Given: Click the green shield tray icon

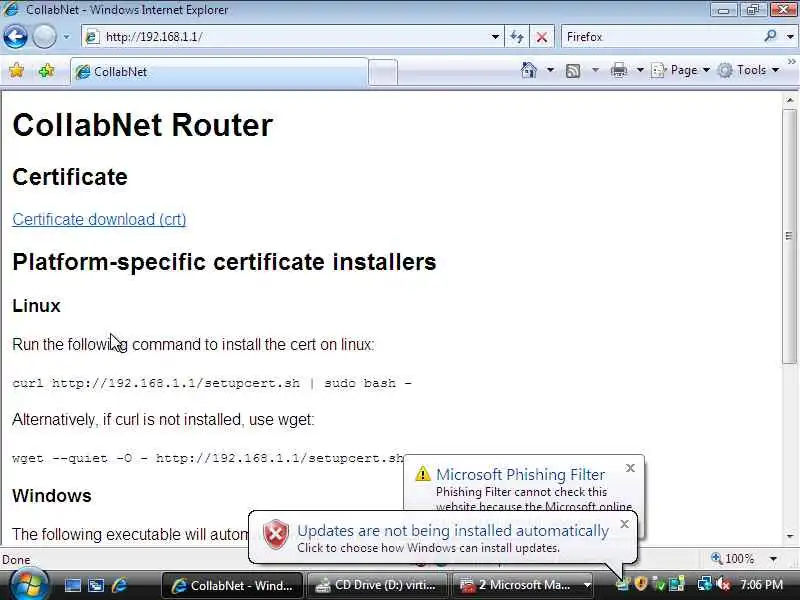Looking at the screenshot, I should 659,584.
